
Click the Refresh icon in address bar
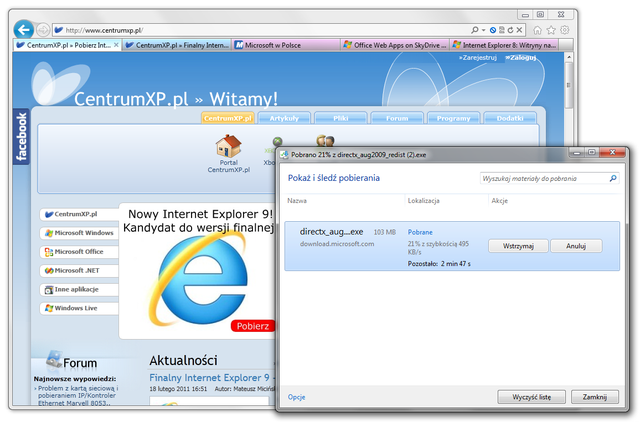(510, 30)
